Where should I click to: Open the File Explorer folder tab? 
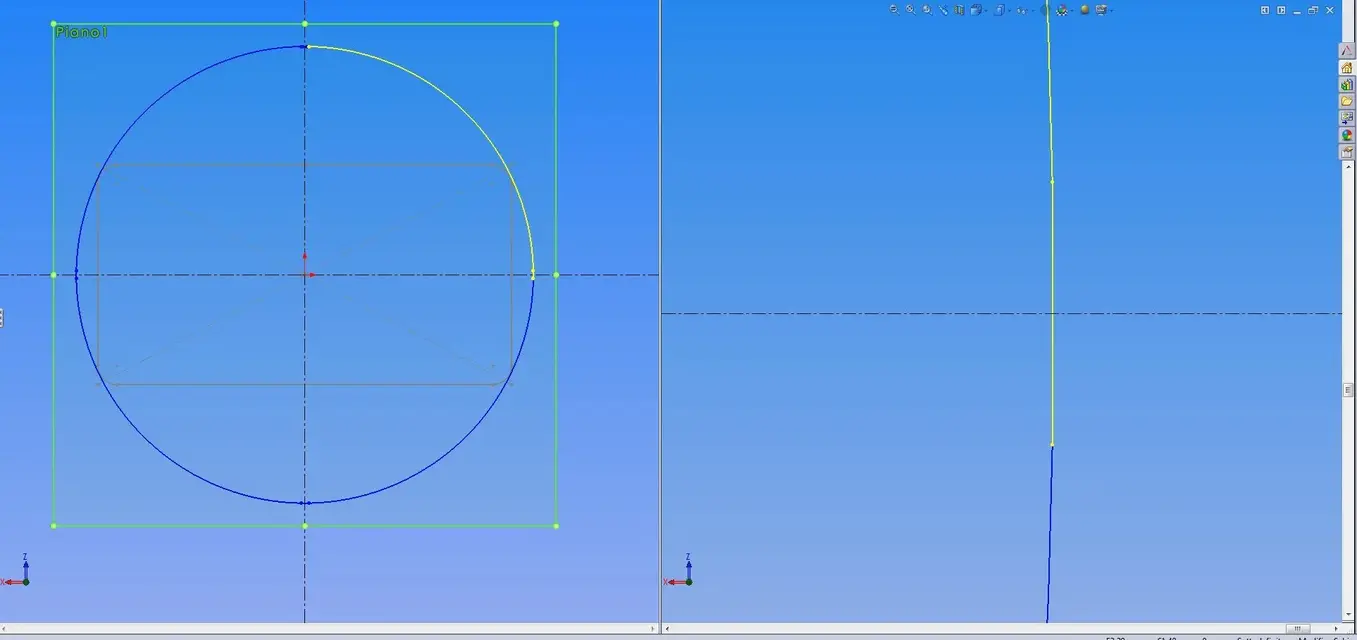click(1347, 102)
